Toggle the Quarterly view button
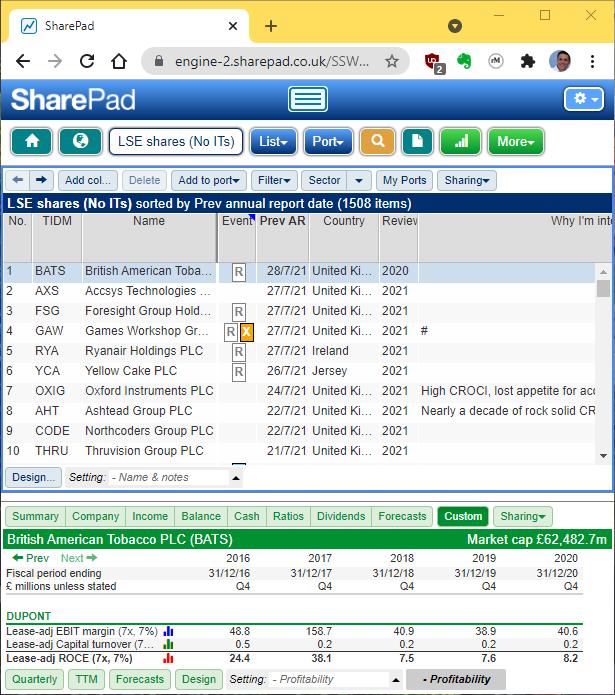Screen dimensions: 615x695 (35, 679)
